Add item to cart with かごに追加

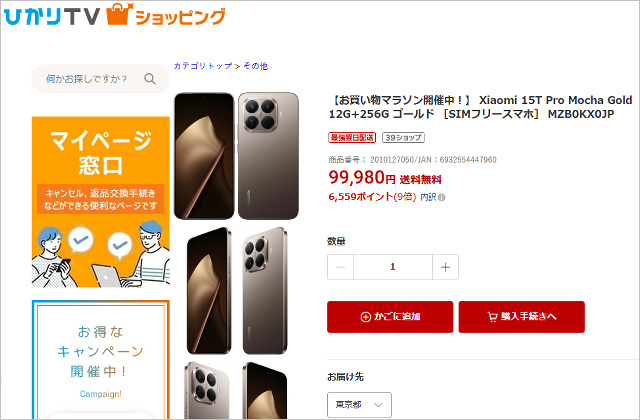[x=390, y=317]
